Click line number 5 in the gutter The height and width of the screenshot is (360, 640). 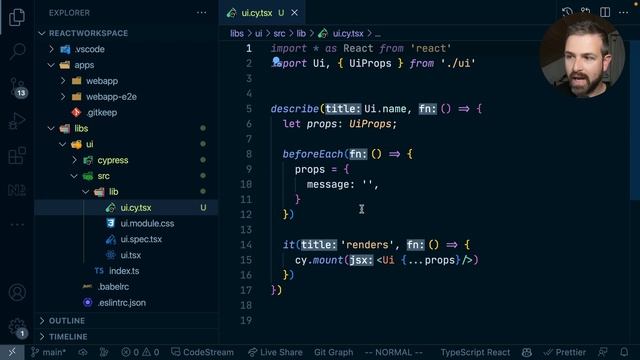click(x=249, y=109)
